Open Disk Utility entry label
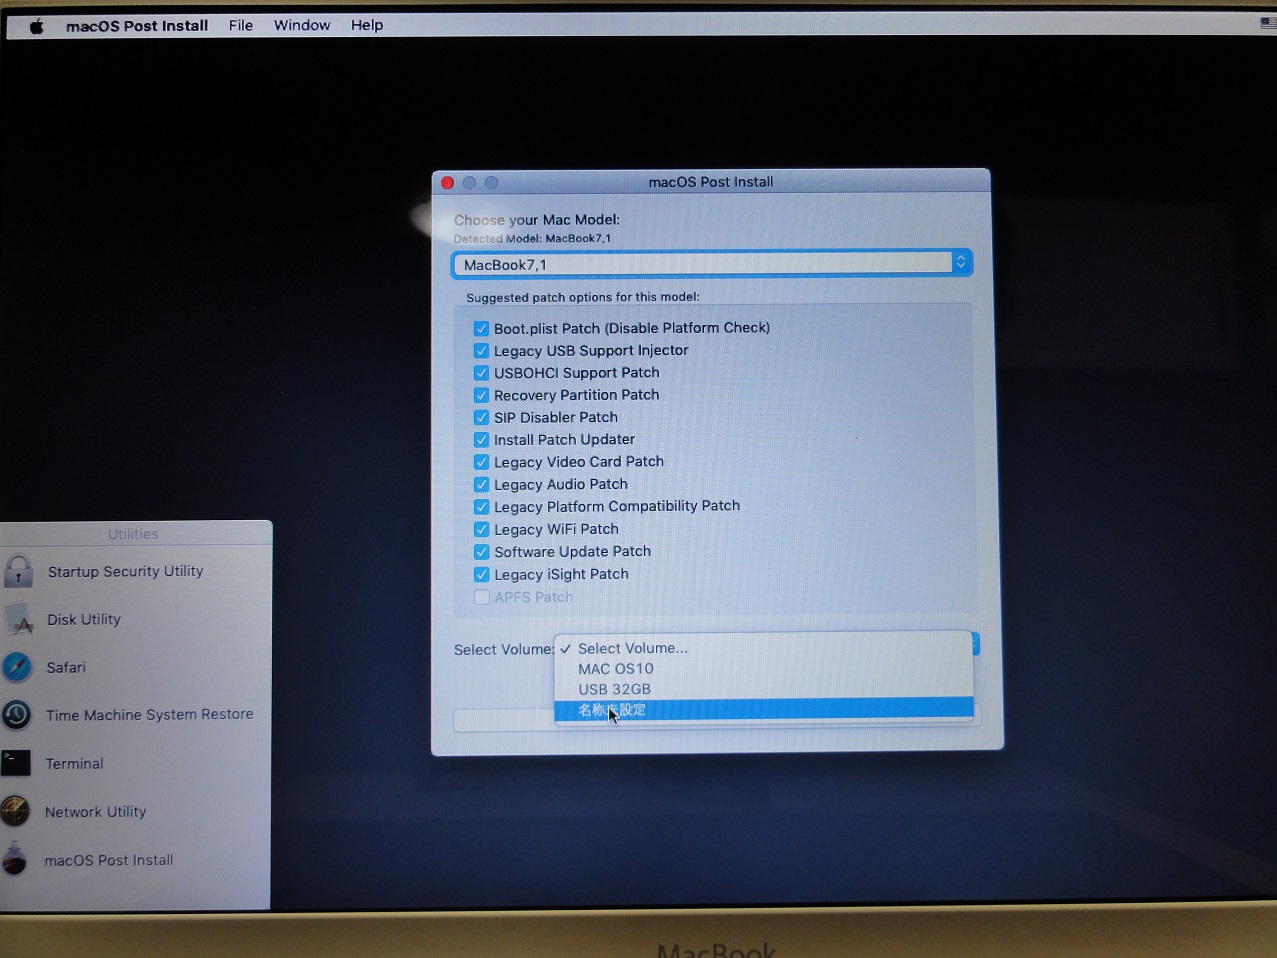This screenshot has height=958, width=1277. [x=84, y=619]
